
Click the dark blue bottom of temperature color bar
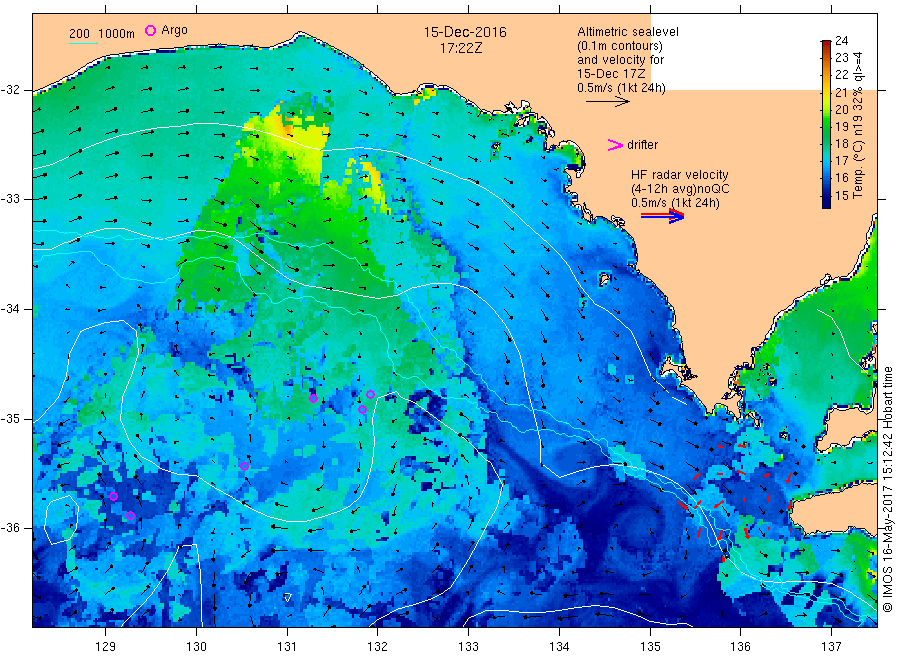826,201
